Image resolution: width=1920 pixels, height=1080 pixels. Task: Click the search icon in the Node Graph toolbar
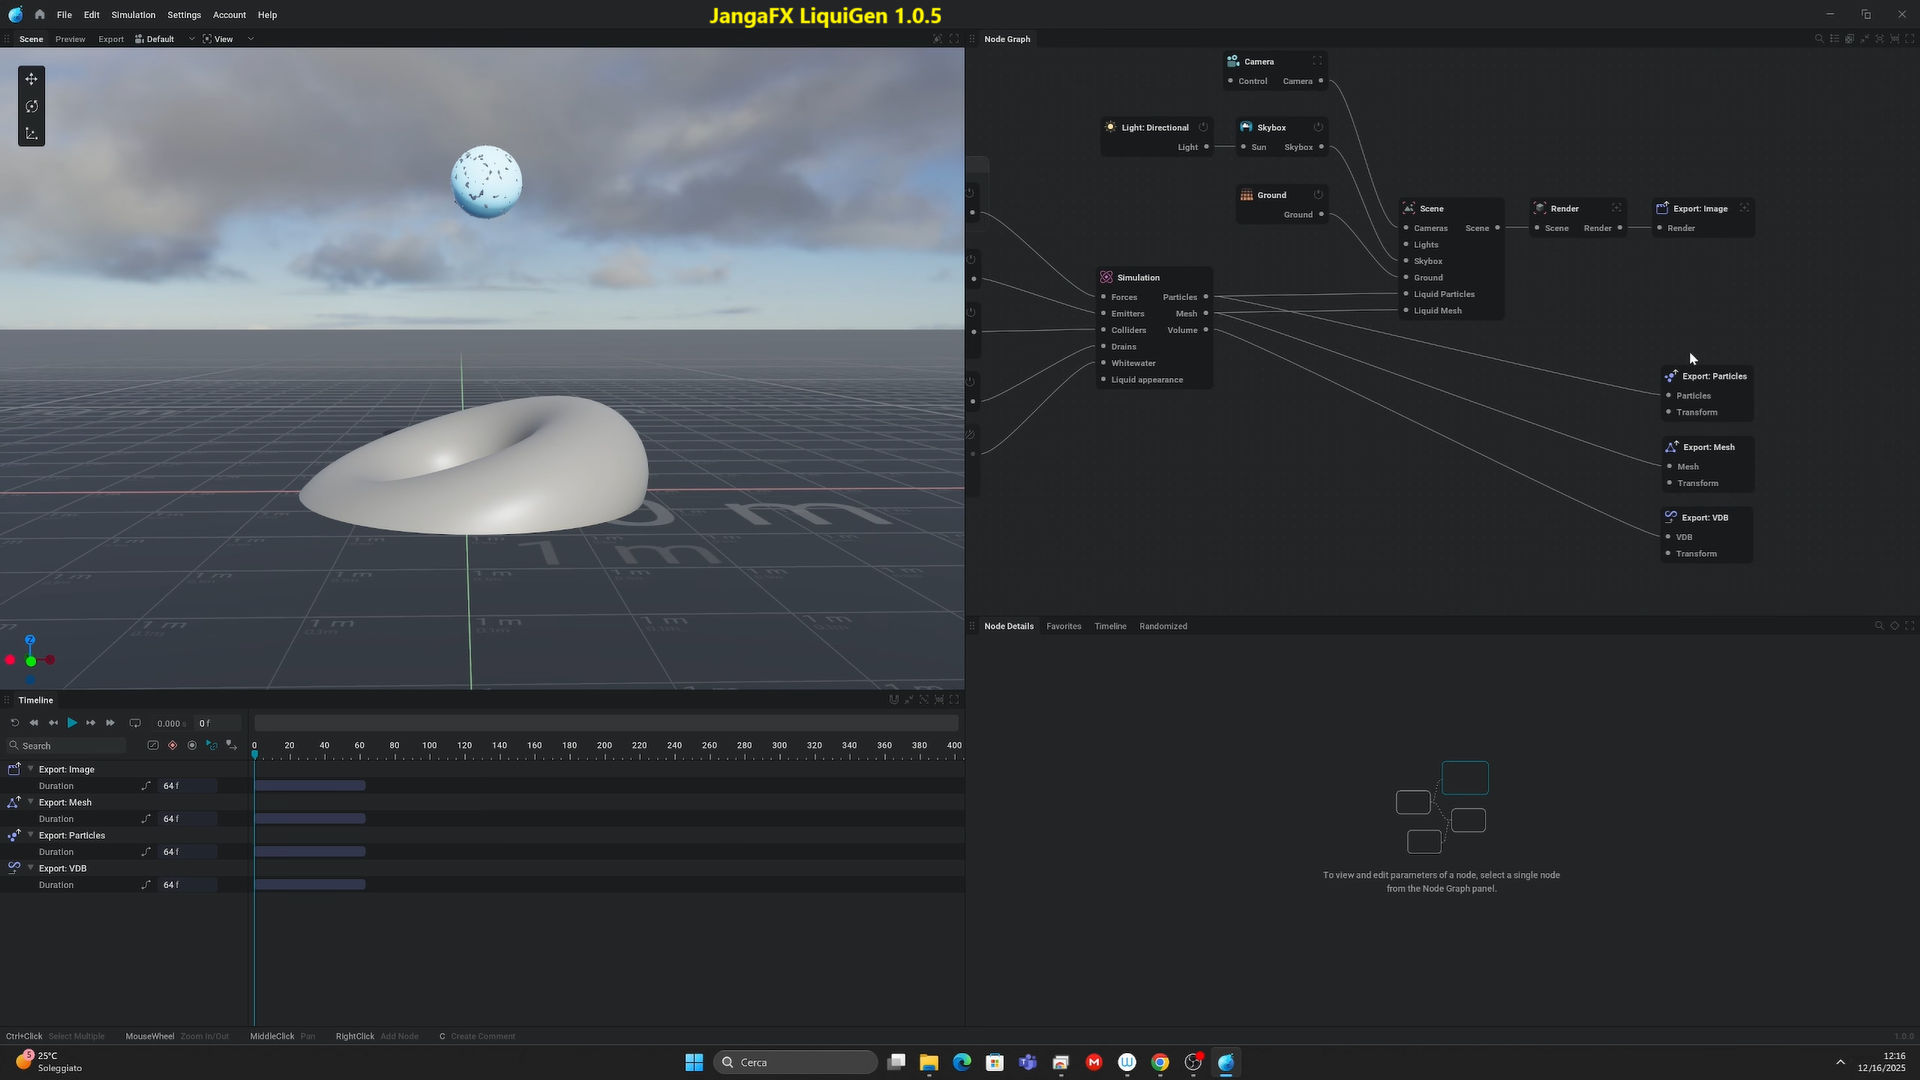pyautogui.click(x=1819, y=39)
